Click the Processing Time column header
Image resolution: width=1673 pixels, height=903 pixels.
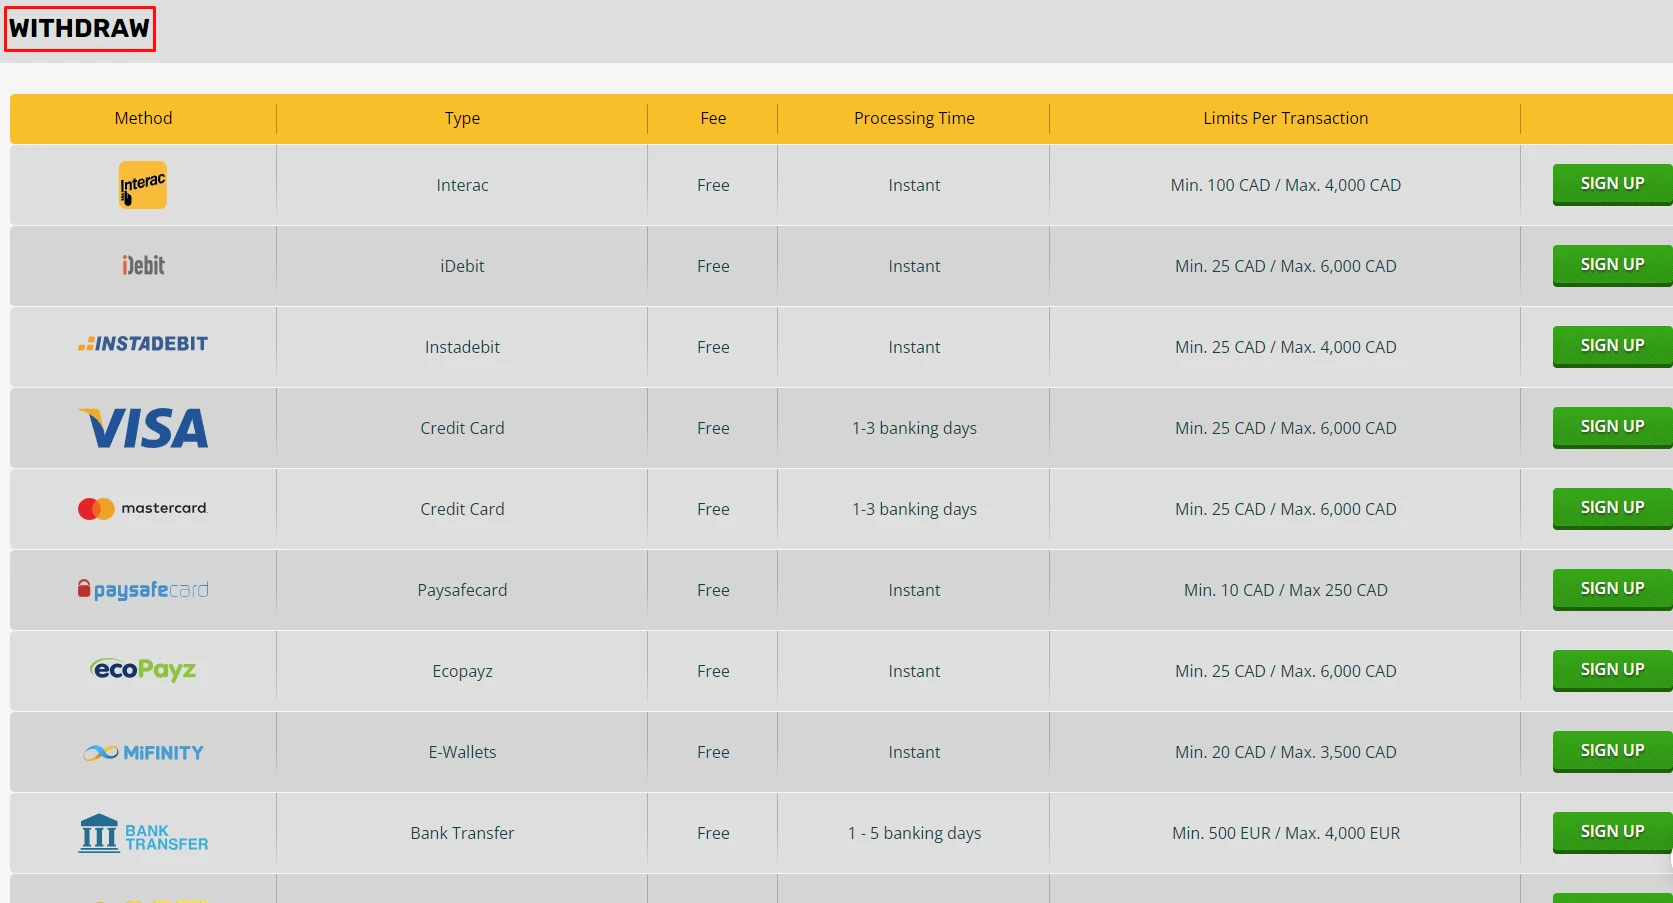pyautogui.click(x=914, y=118)
